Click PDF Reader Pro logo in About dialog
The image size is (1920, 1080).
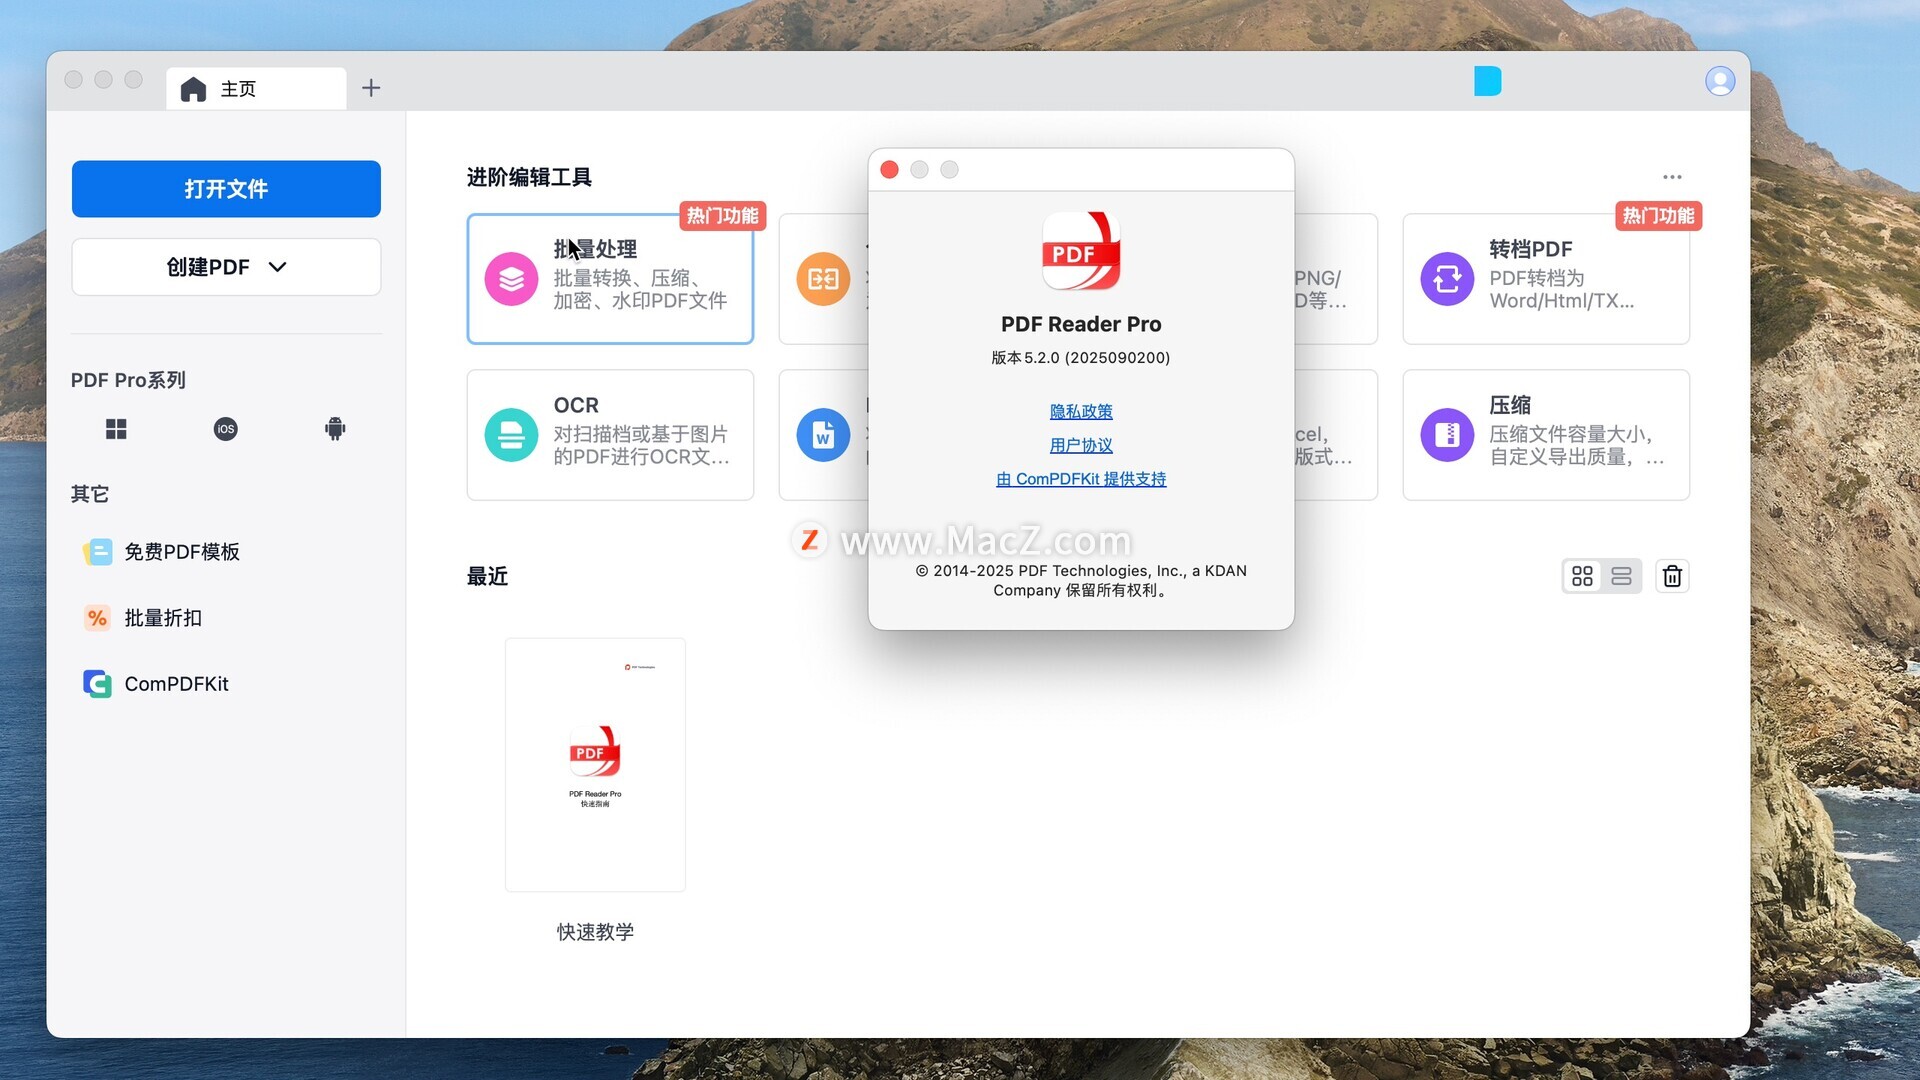click(x=1081, y=251)
